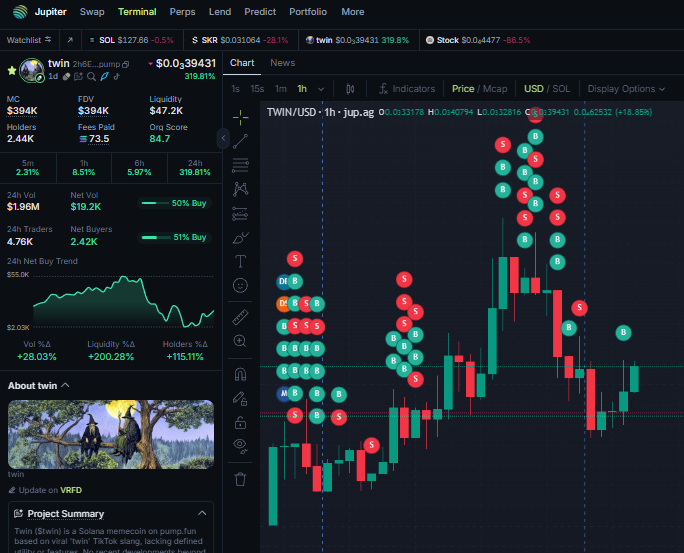This screenshot has width=684, height=553.
Task: Open SKR in the watchlist ticker
Action: pyautogui.click(x=240, y=40)
